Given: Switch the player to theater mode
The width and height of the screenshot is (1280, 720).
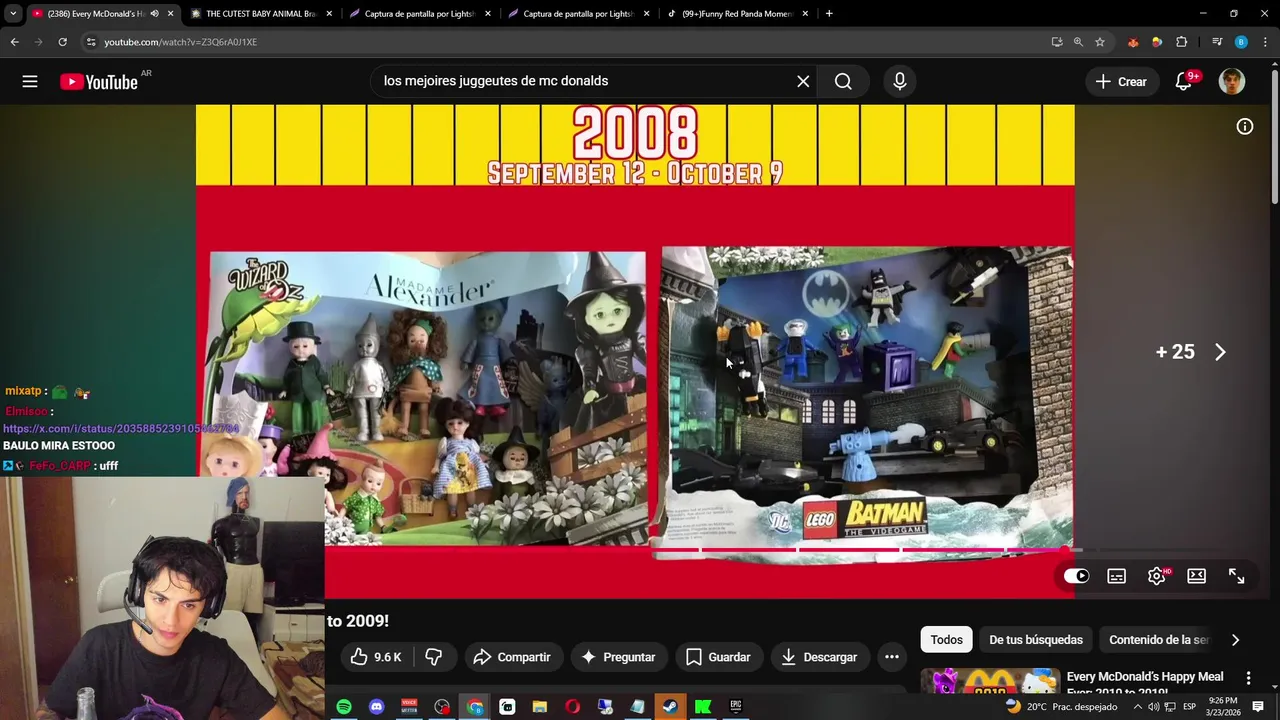Looking at the screenshot, I should (1196, 576).
